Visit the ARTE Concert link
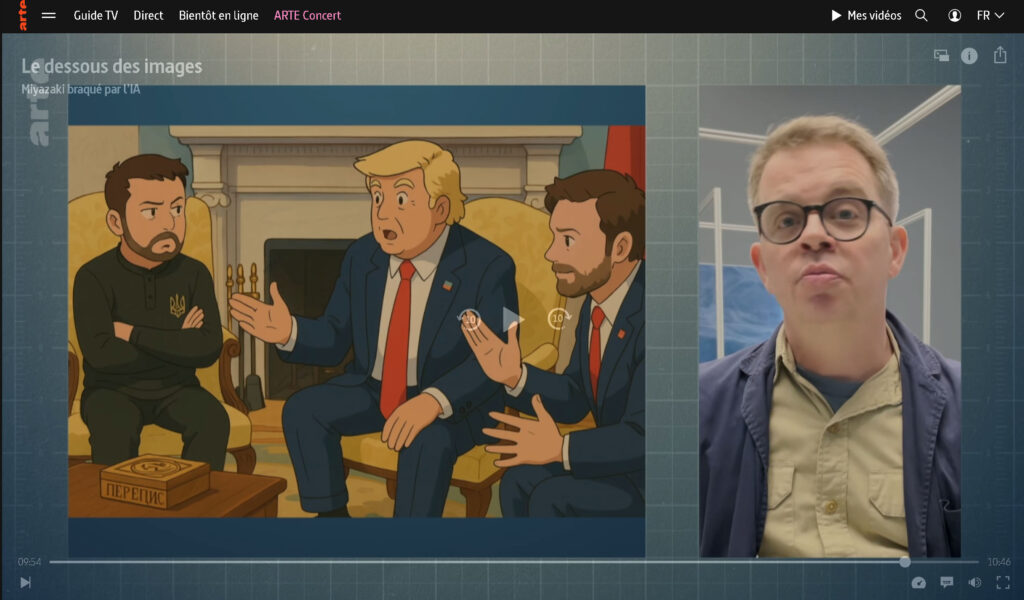The height and width of the screenshot is (600, 1024). pyautogui.click(x=307, y=16)
